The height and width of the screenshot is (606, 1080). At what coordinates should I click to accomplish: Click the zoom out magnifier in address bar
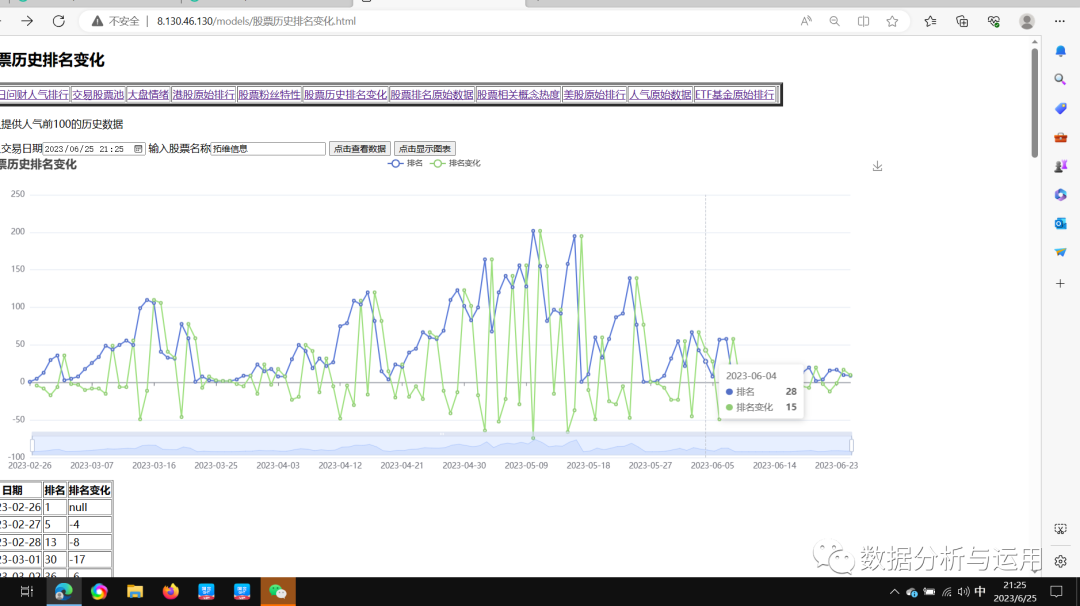(834, 21)
